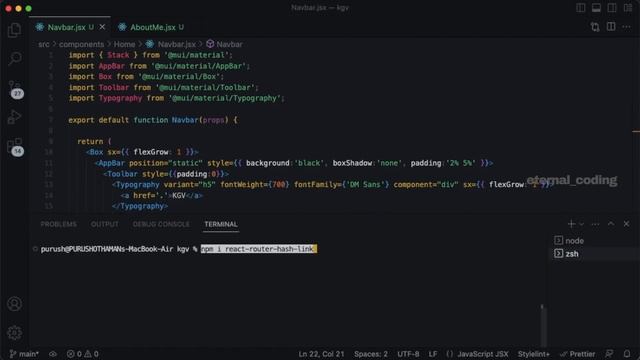Open terminal panel ellipsis more actions
The image size is (640, 360).
tap(596, 224)
